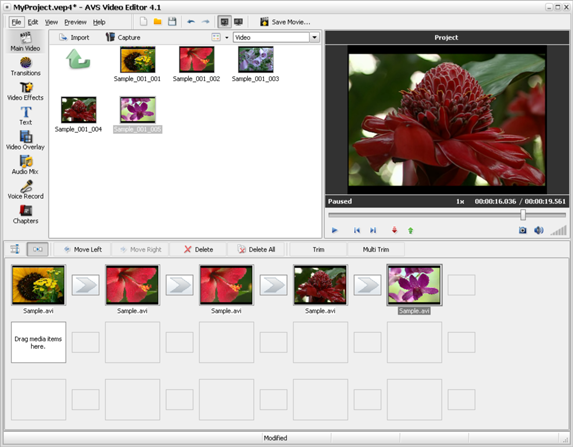Open the thumbnail view options arrow
The image size is (573, 447).
coord(227,37)
